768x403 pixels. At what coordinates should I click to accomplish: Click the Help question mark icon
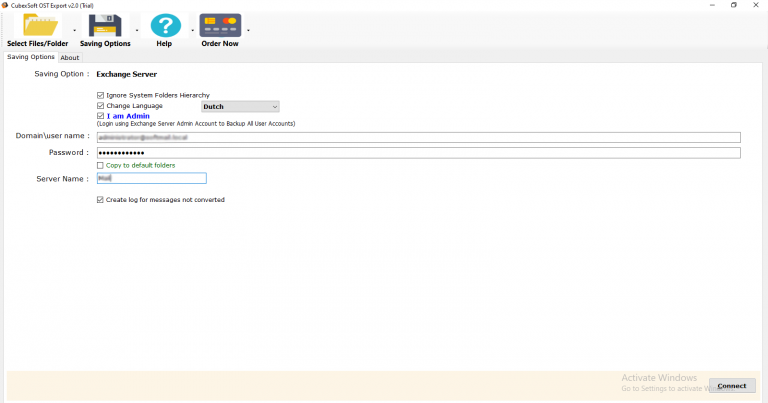tap(165, 25)
